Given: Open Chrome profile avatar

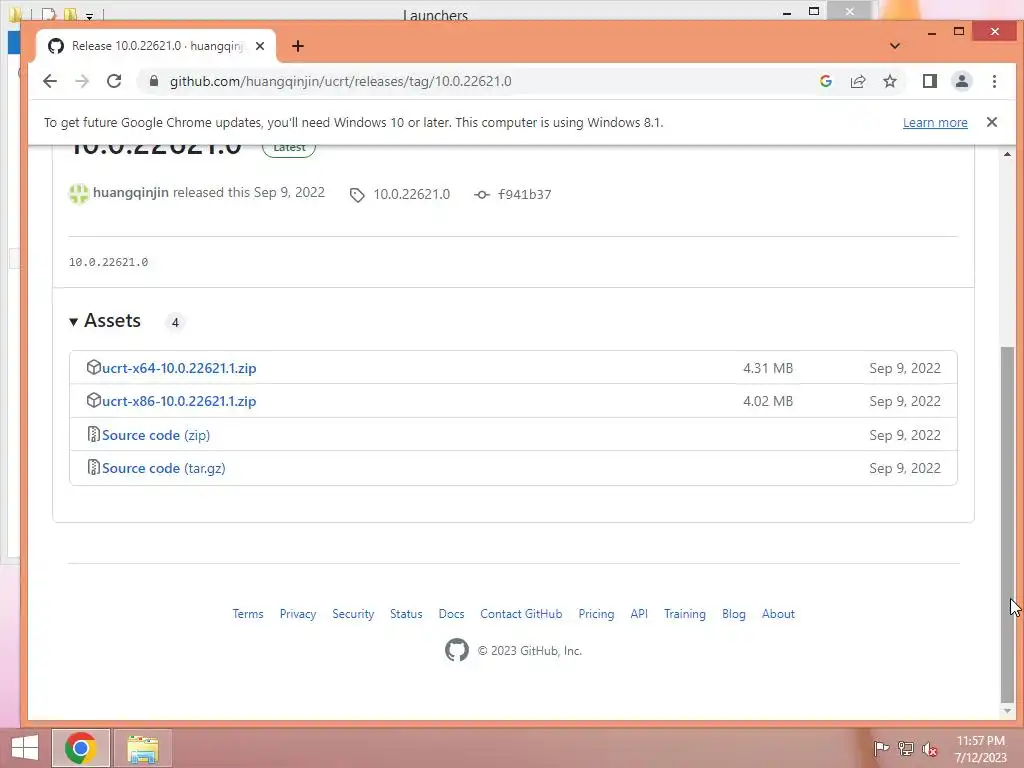Looking at the screenshot, I should click(961, 81).
